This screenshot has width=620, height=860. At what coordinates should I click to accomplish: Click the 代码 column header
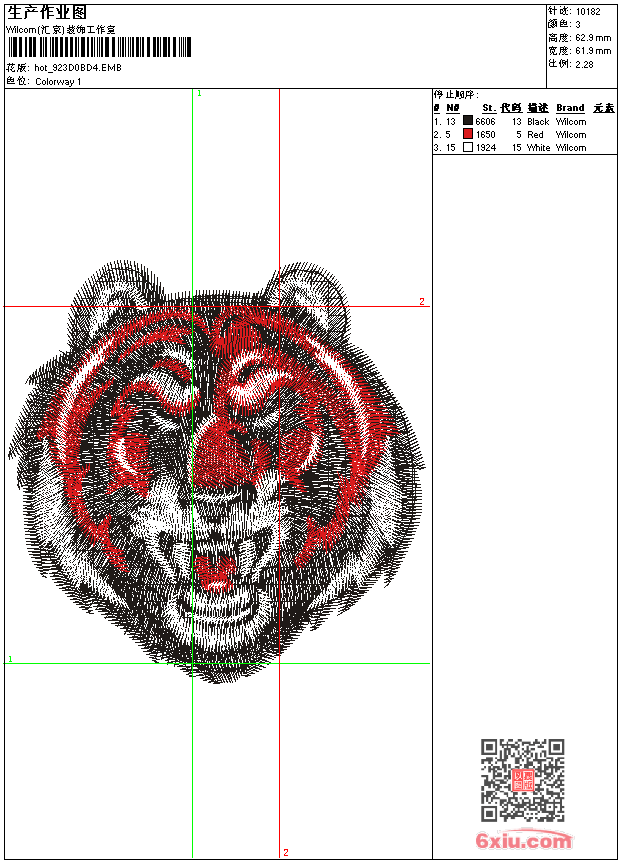511,108
